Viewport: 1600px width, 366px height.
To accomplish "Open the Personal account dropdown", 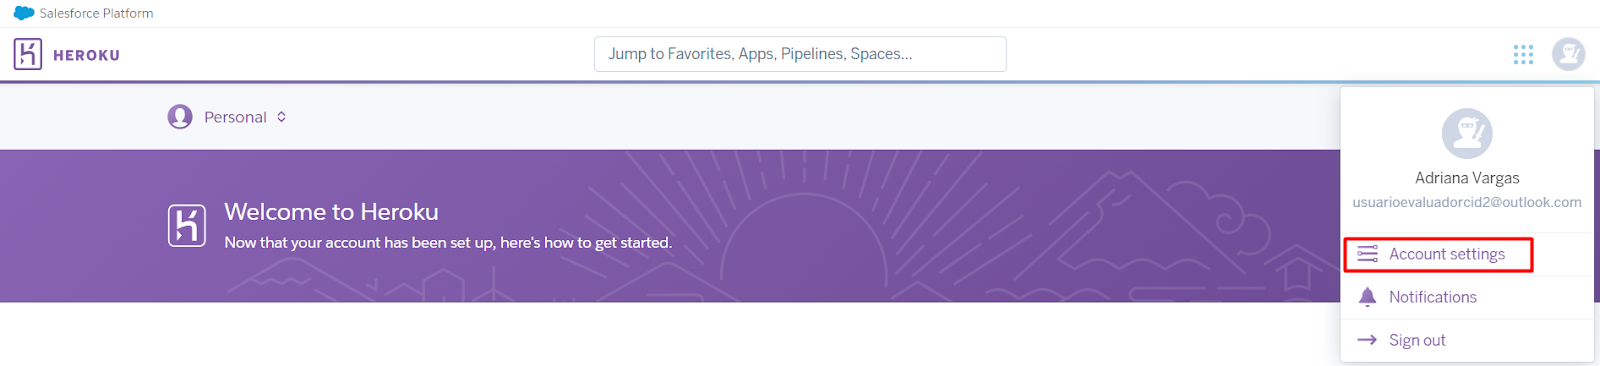I will pyautogui.click(x=227, y=117).
